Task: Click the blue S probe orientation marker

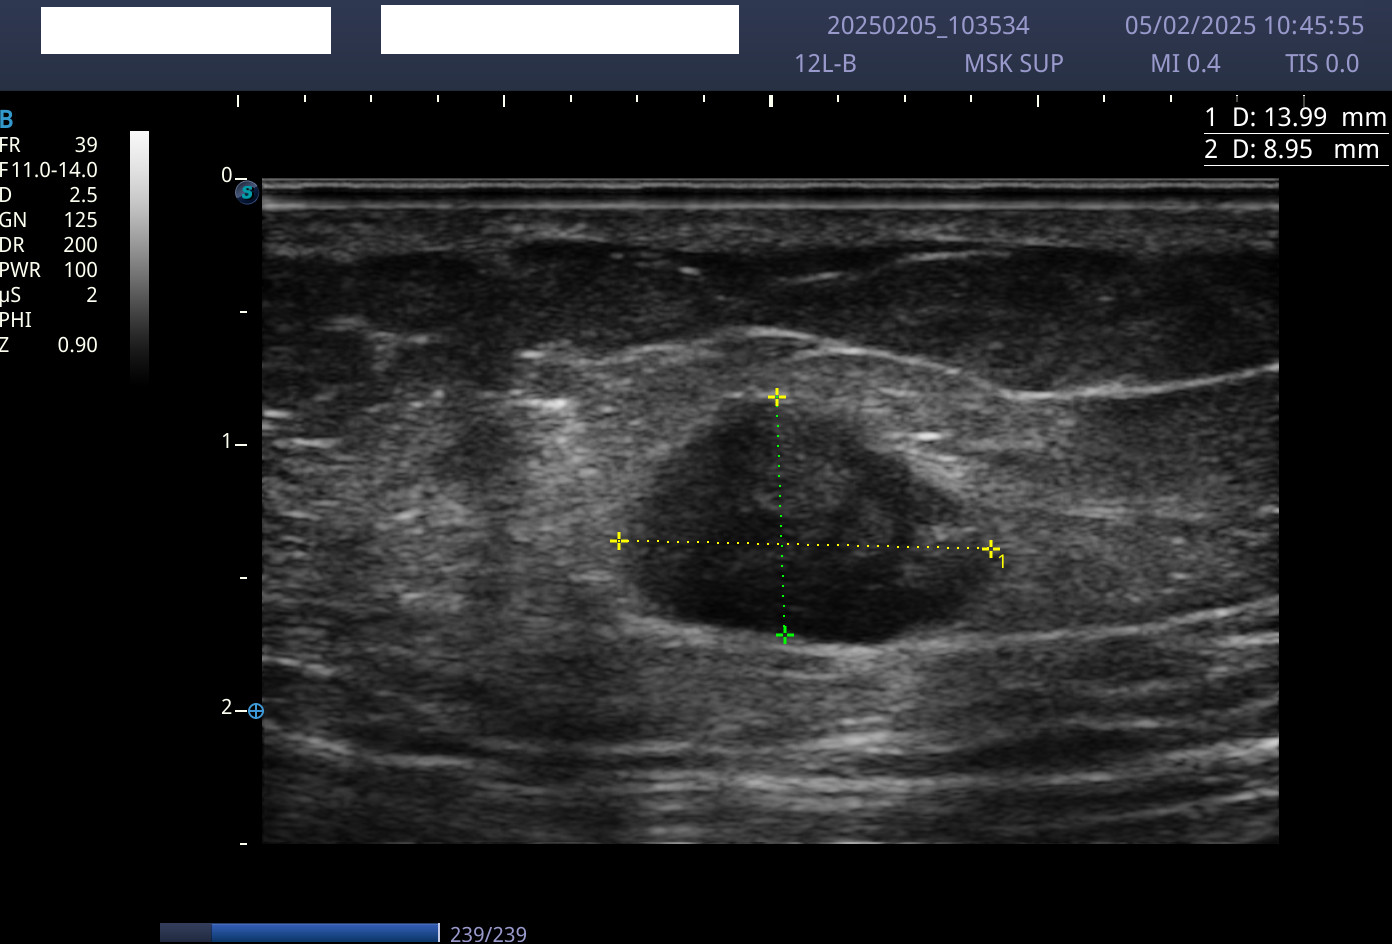Action: 247,192
